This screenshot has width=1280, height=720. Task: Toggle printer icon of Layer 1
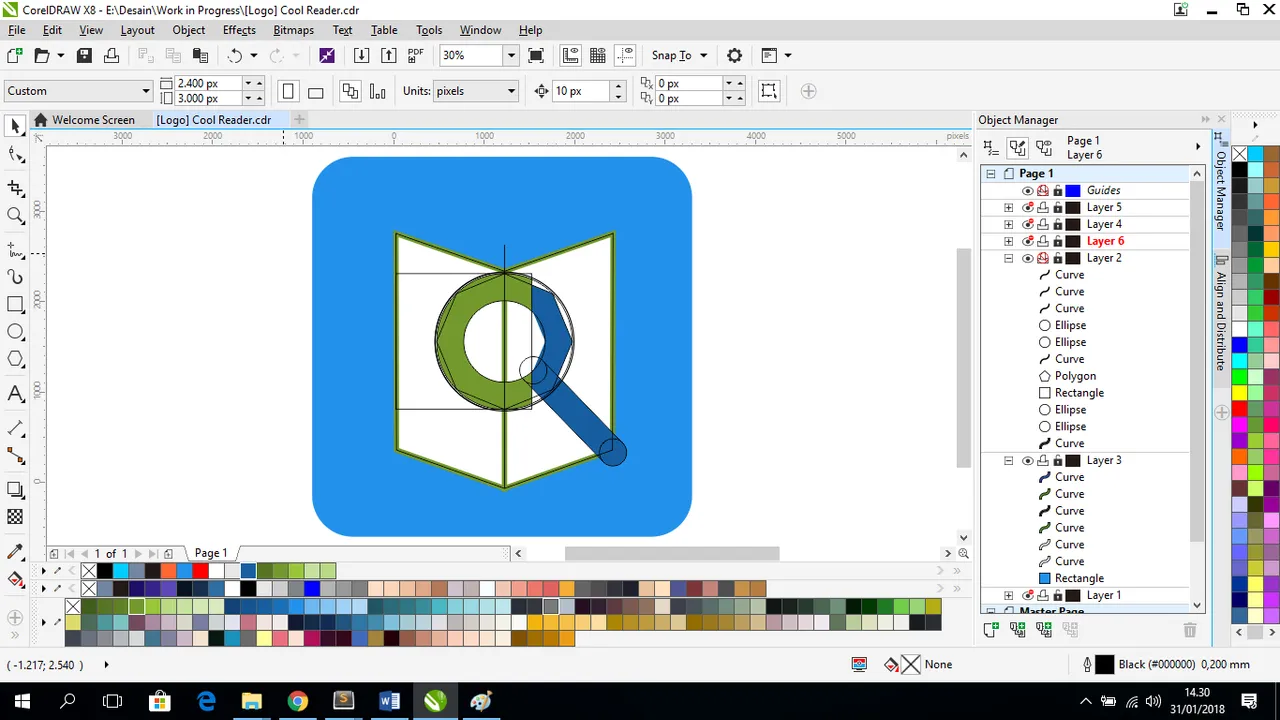pos(1042,595)
